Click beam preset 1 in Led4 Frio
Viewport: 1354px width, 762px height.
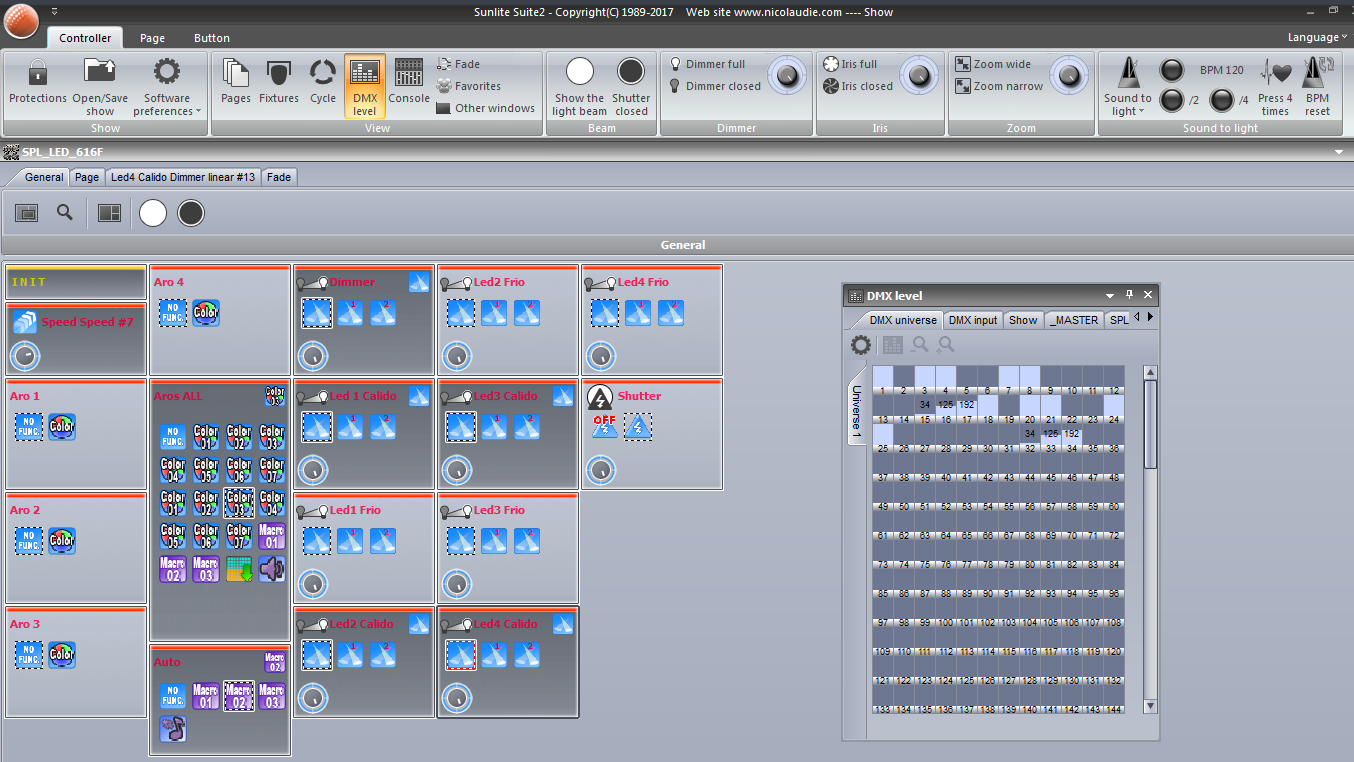[638, 313]
